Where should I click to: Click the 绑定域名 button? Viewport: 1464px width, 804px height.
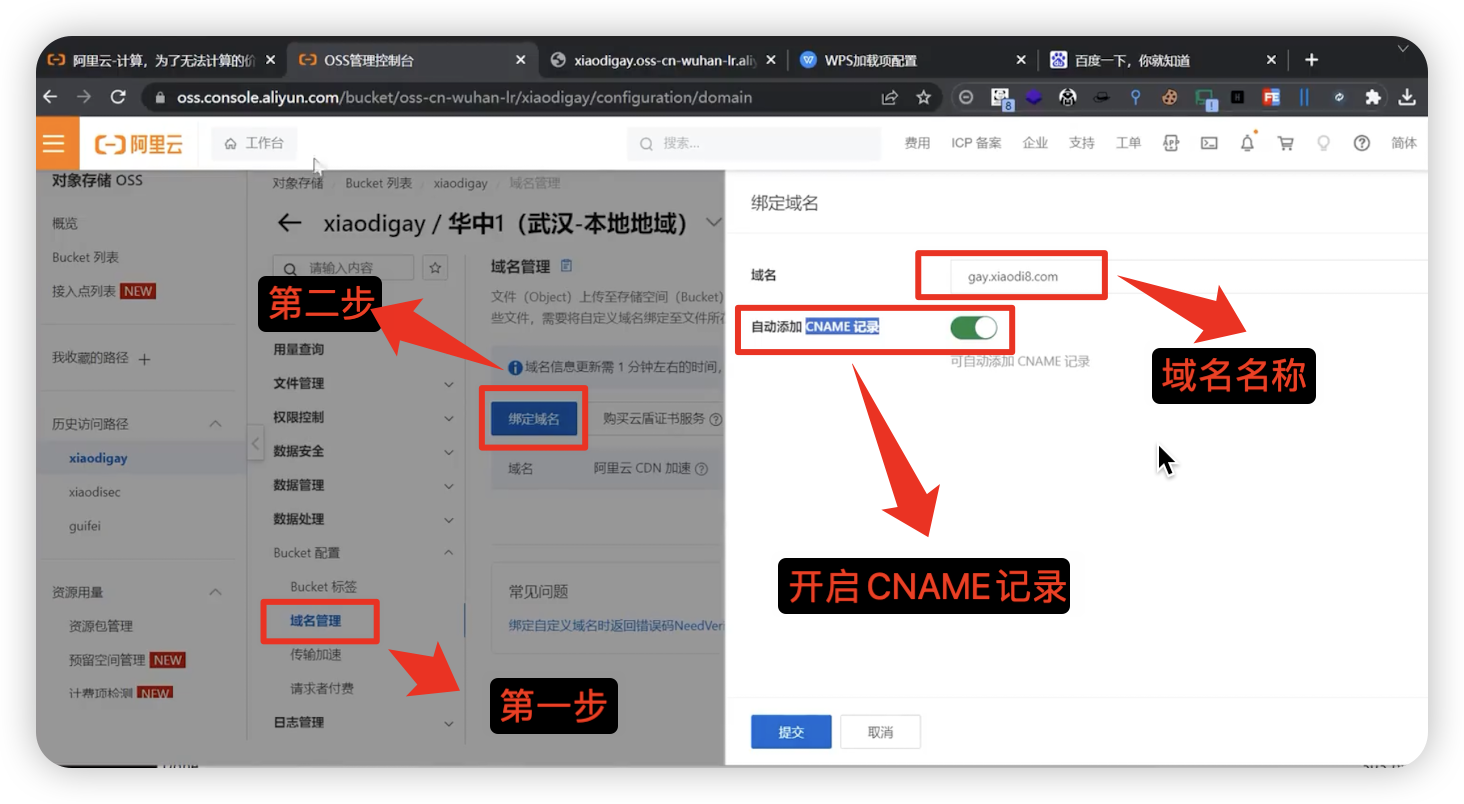[x=534, y=419]
